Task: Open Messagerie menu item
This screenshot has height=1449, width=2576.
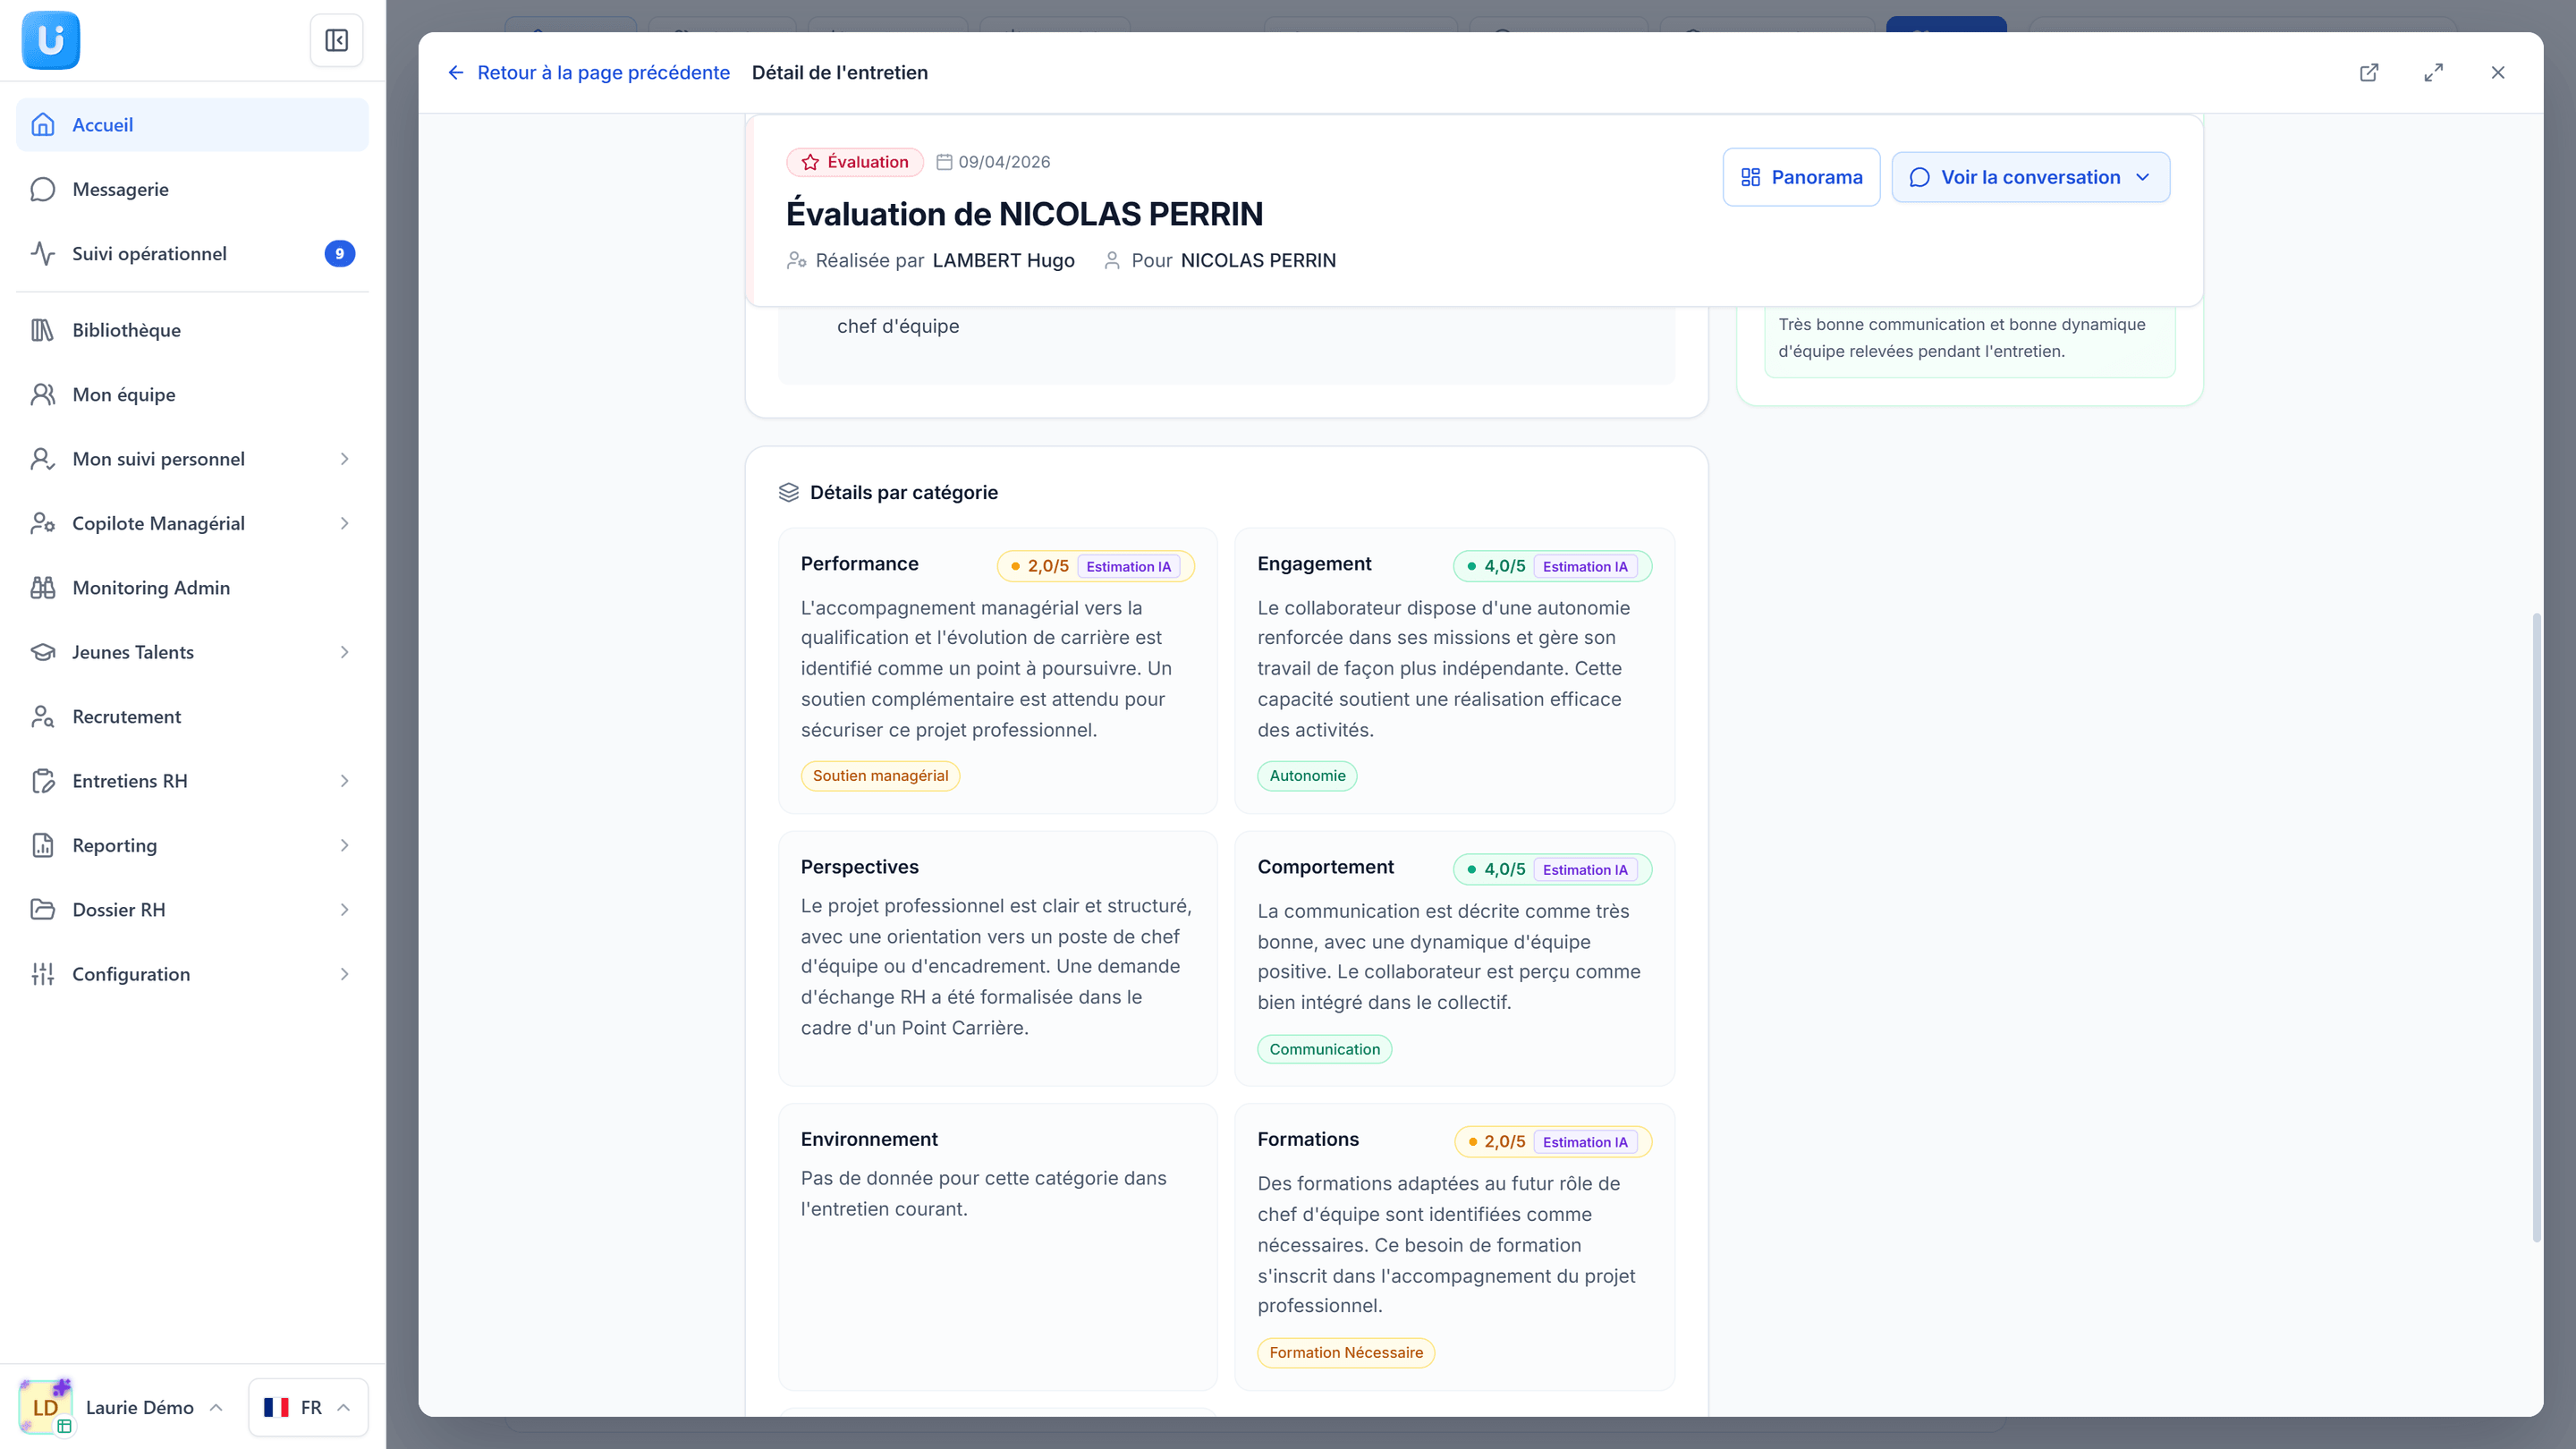Action: pos(192,189)
